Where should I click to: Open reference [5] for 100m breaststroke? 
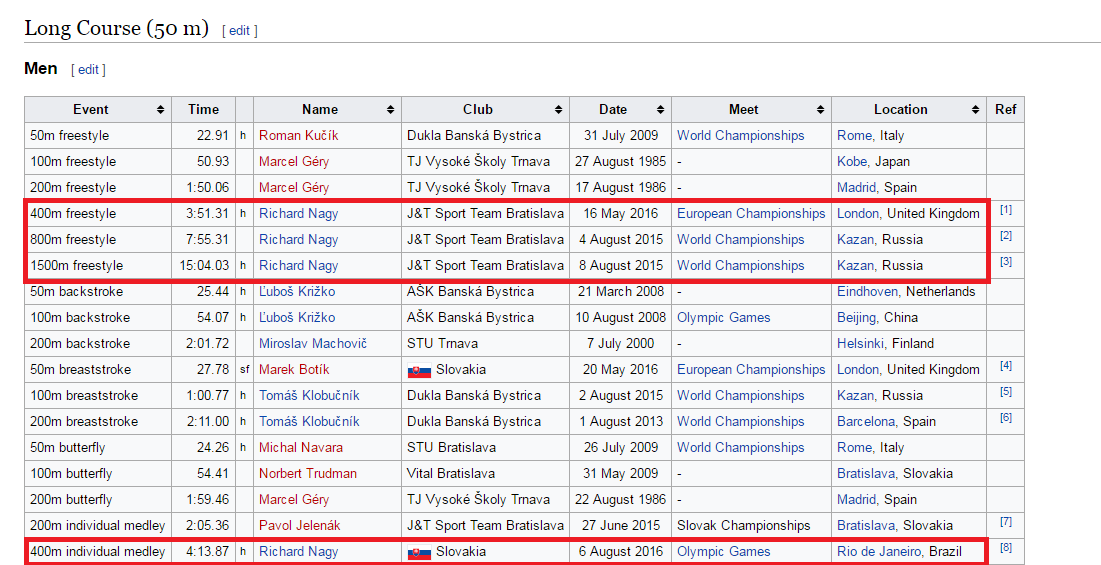click(x=1006, y=392)
